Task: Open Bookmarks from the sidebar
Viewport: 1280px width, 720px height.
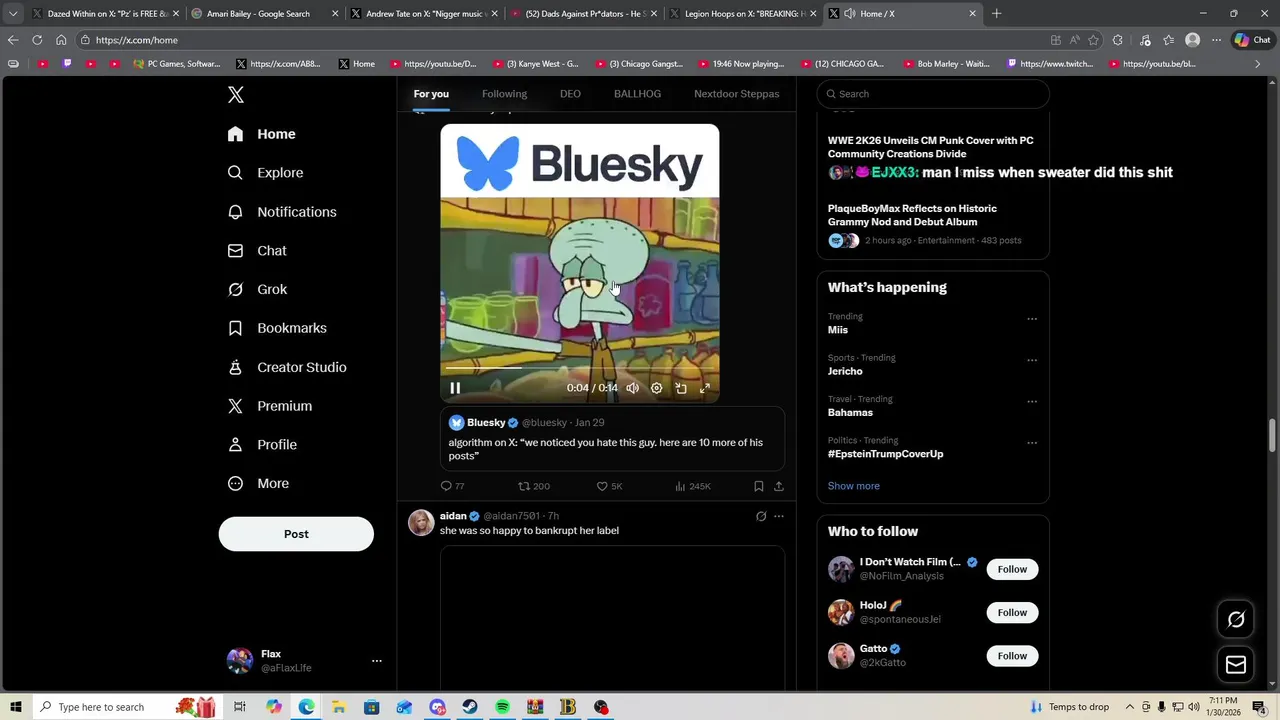Action: tap(278, 328)
